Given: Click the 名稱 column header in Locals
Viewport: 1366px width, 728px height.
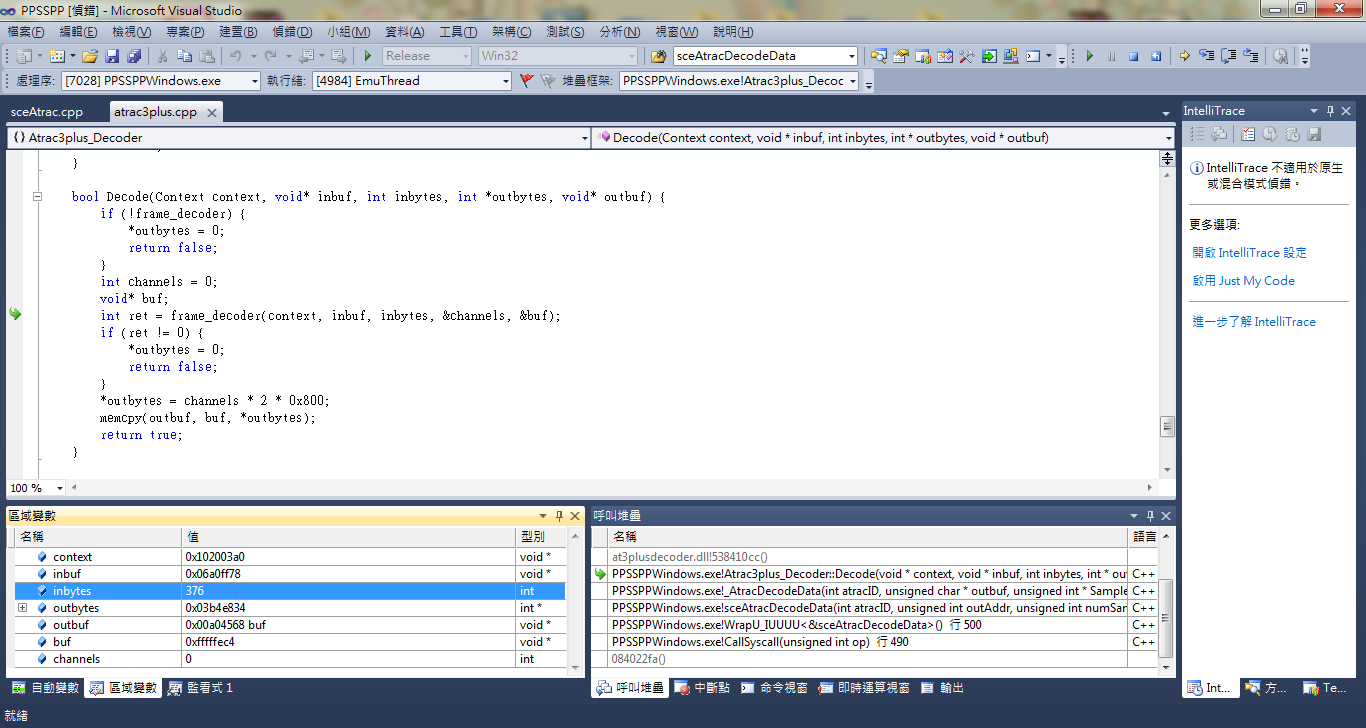Looking at the screenshot, I should pos(98,537).
